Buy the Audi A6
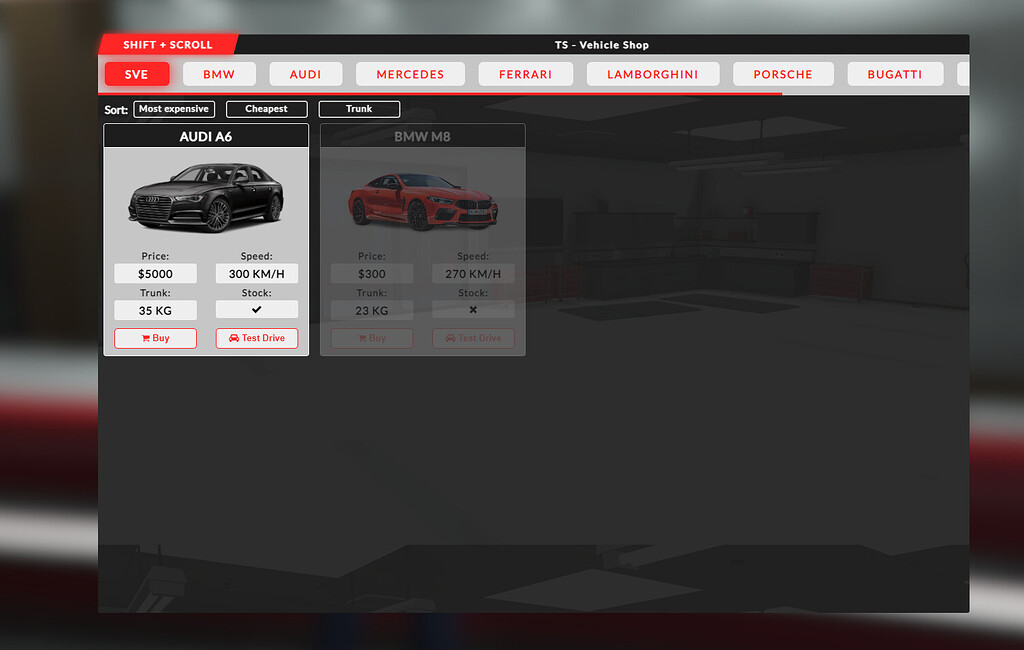Viewport: 1024px width, 650px height. point(155,338)
